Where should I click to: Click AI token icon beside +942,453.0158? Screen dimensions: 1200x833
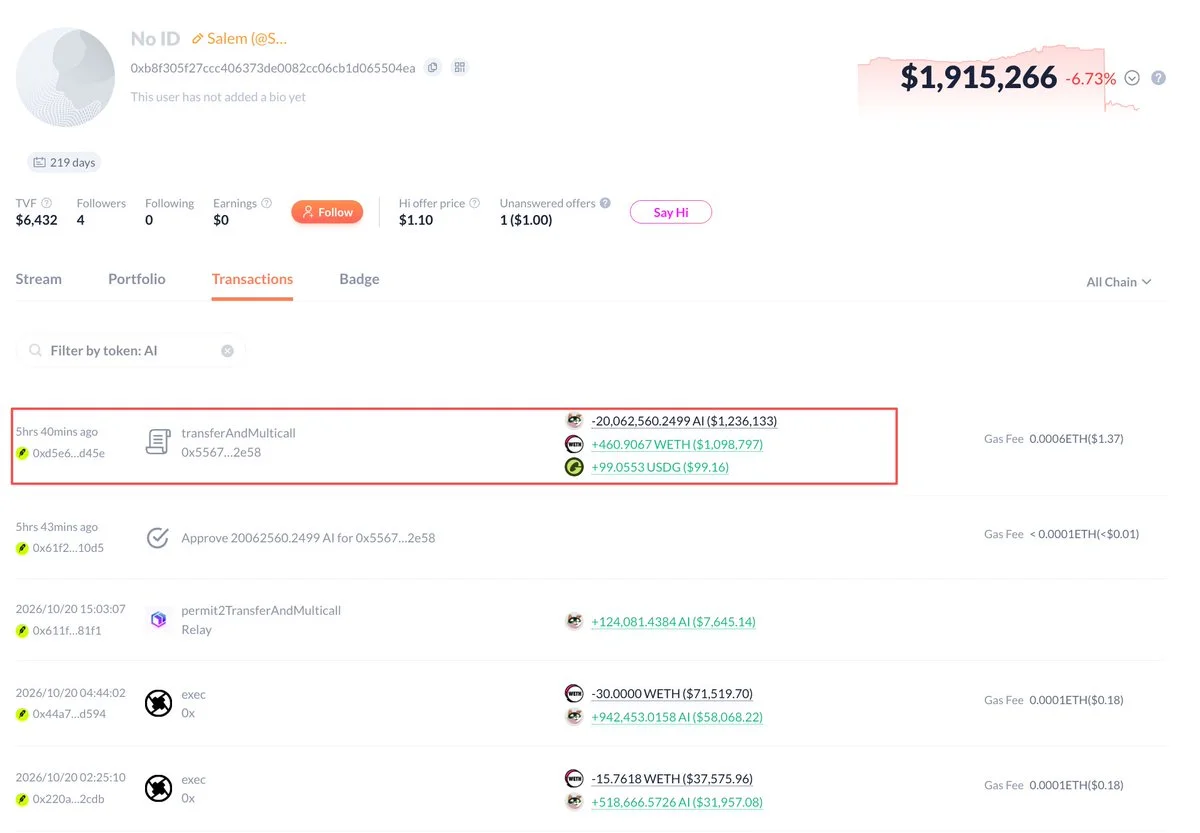point(574,717)
